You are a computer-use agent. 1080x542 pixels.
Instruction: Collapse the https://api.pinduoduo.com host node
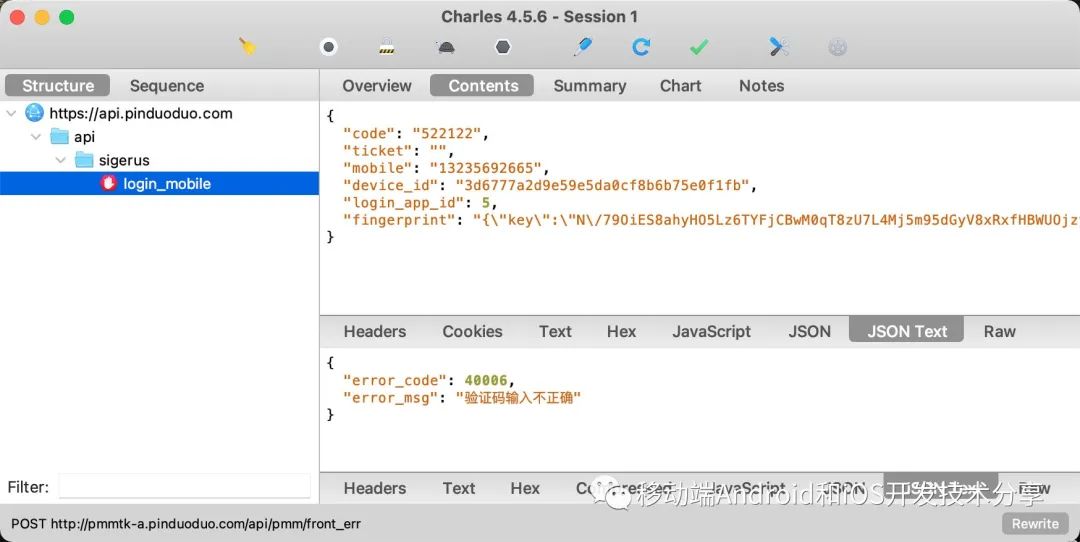[11, 113]
